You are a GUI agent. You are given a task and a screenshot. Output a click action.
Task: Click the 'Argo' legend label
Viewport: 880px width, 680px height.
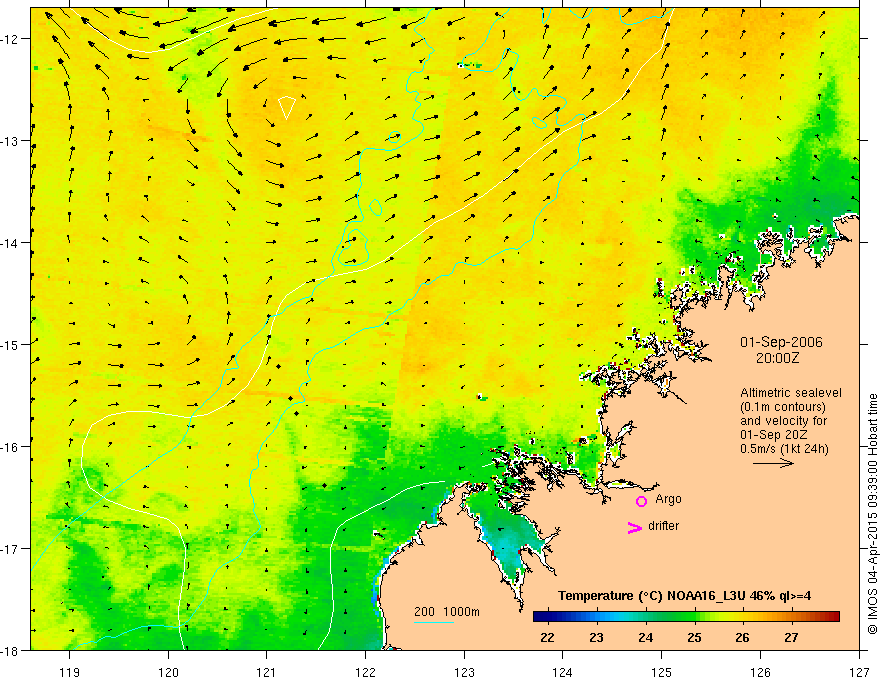coord(668,499)
